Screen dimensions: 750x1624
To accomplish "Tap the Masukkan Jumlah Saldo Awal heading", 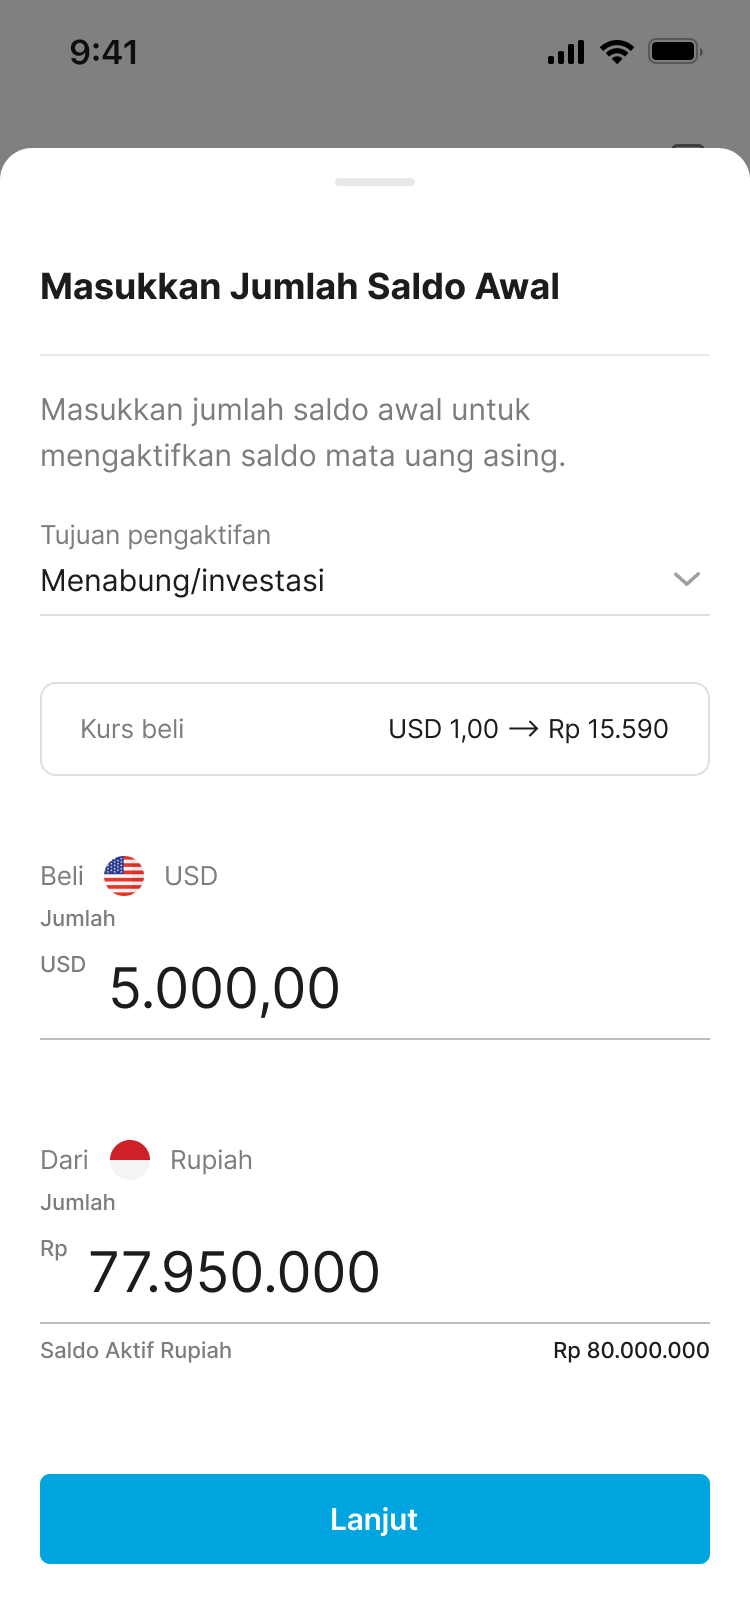I will pos(300,287).
